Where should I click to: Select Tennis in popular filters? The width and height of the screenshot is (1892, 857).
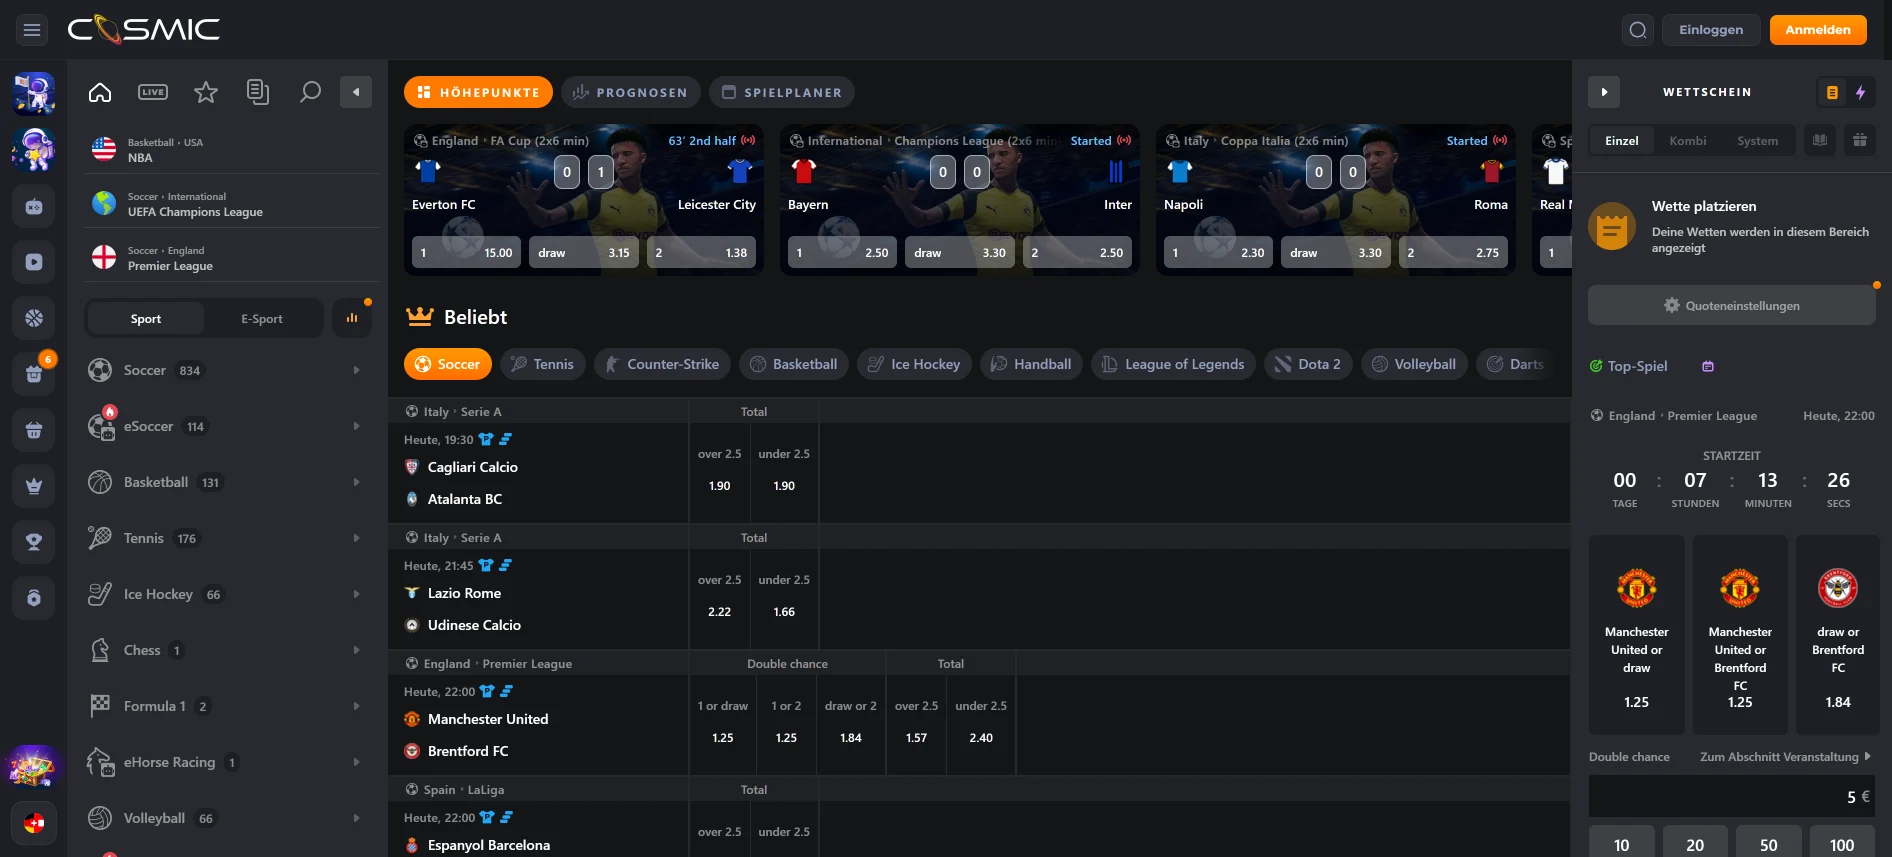pyautogui.click(x=543, y=364)
